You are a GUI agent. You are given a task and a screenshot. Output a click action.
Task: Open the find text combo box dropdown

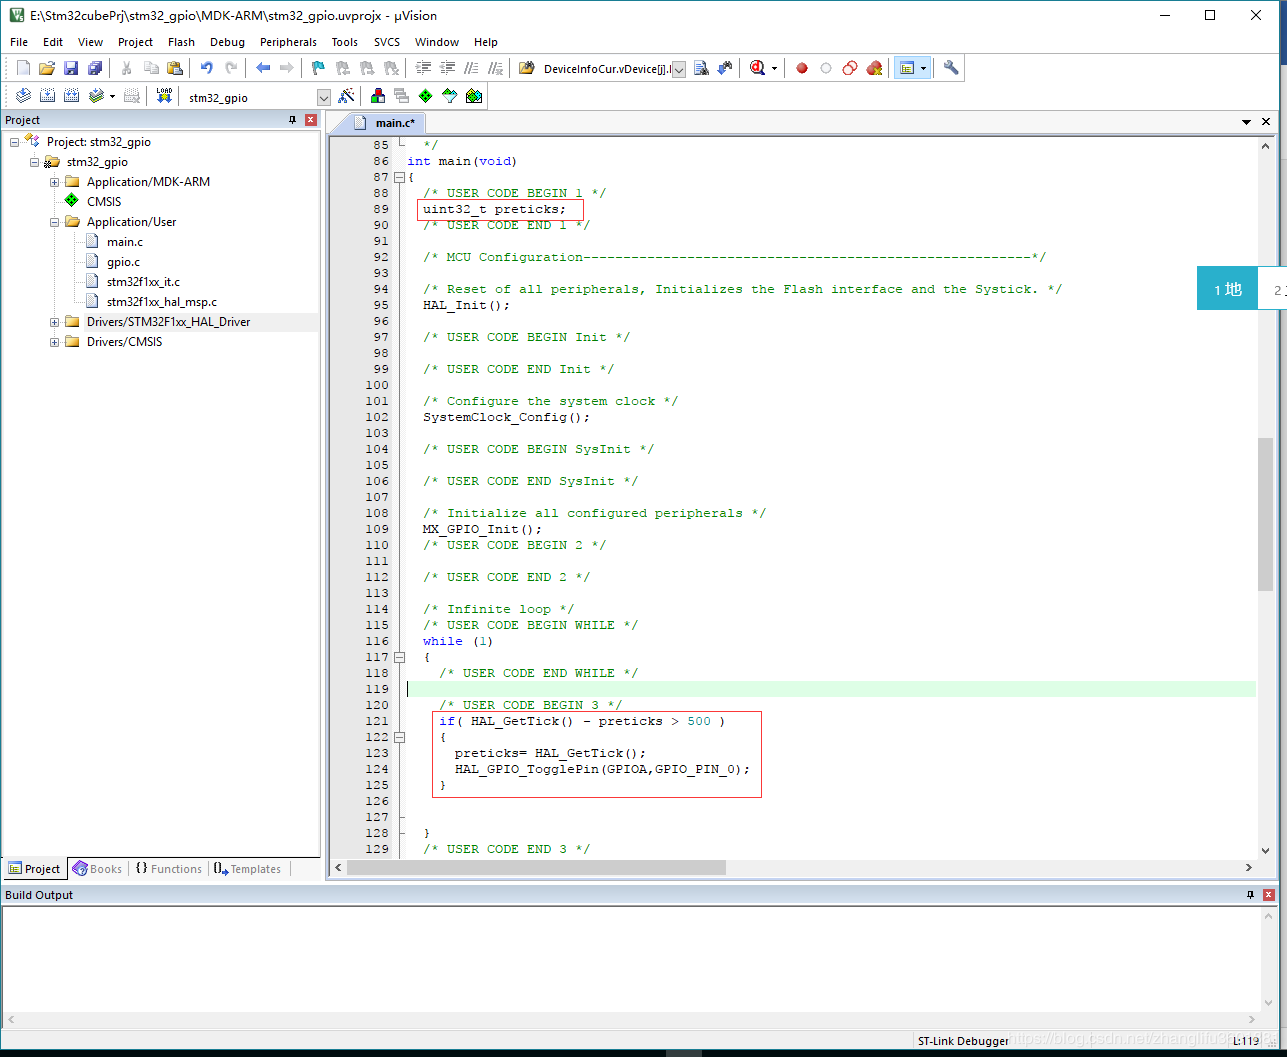679,69
